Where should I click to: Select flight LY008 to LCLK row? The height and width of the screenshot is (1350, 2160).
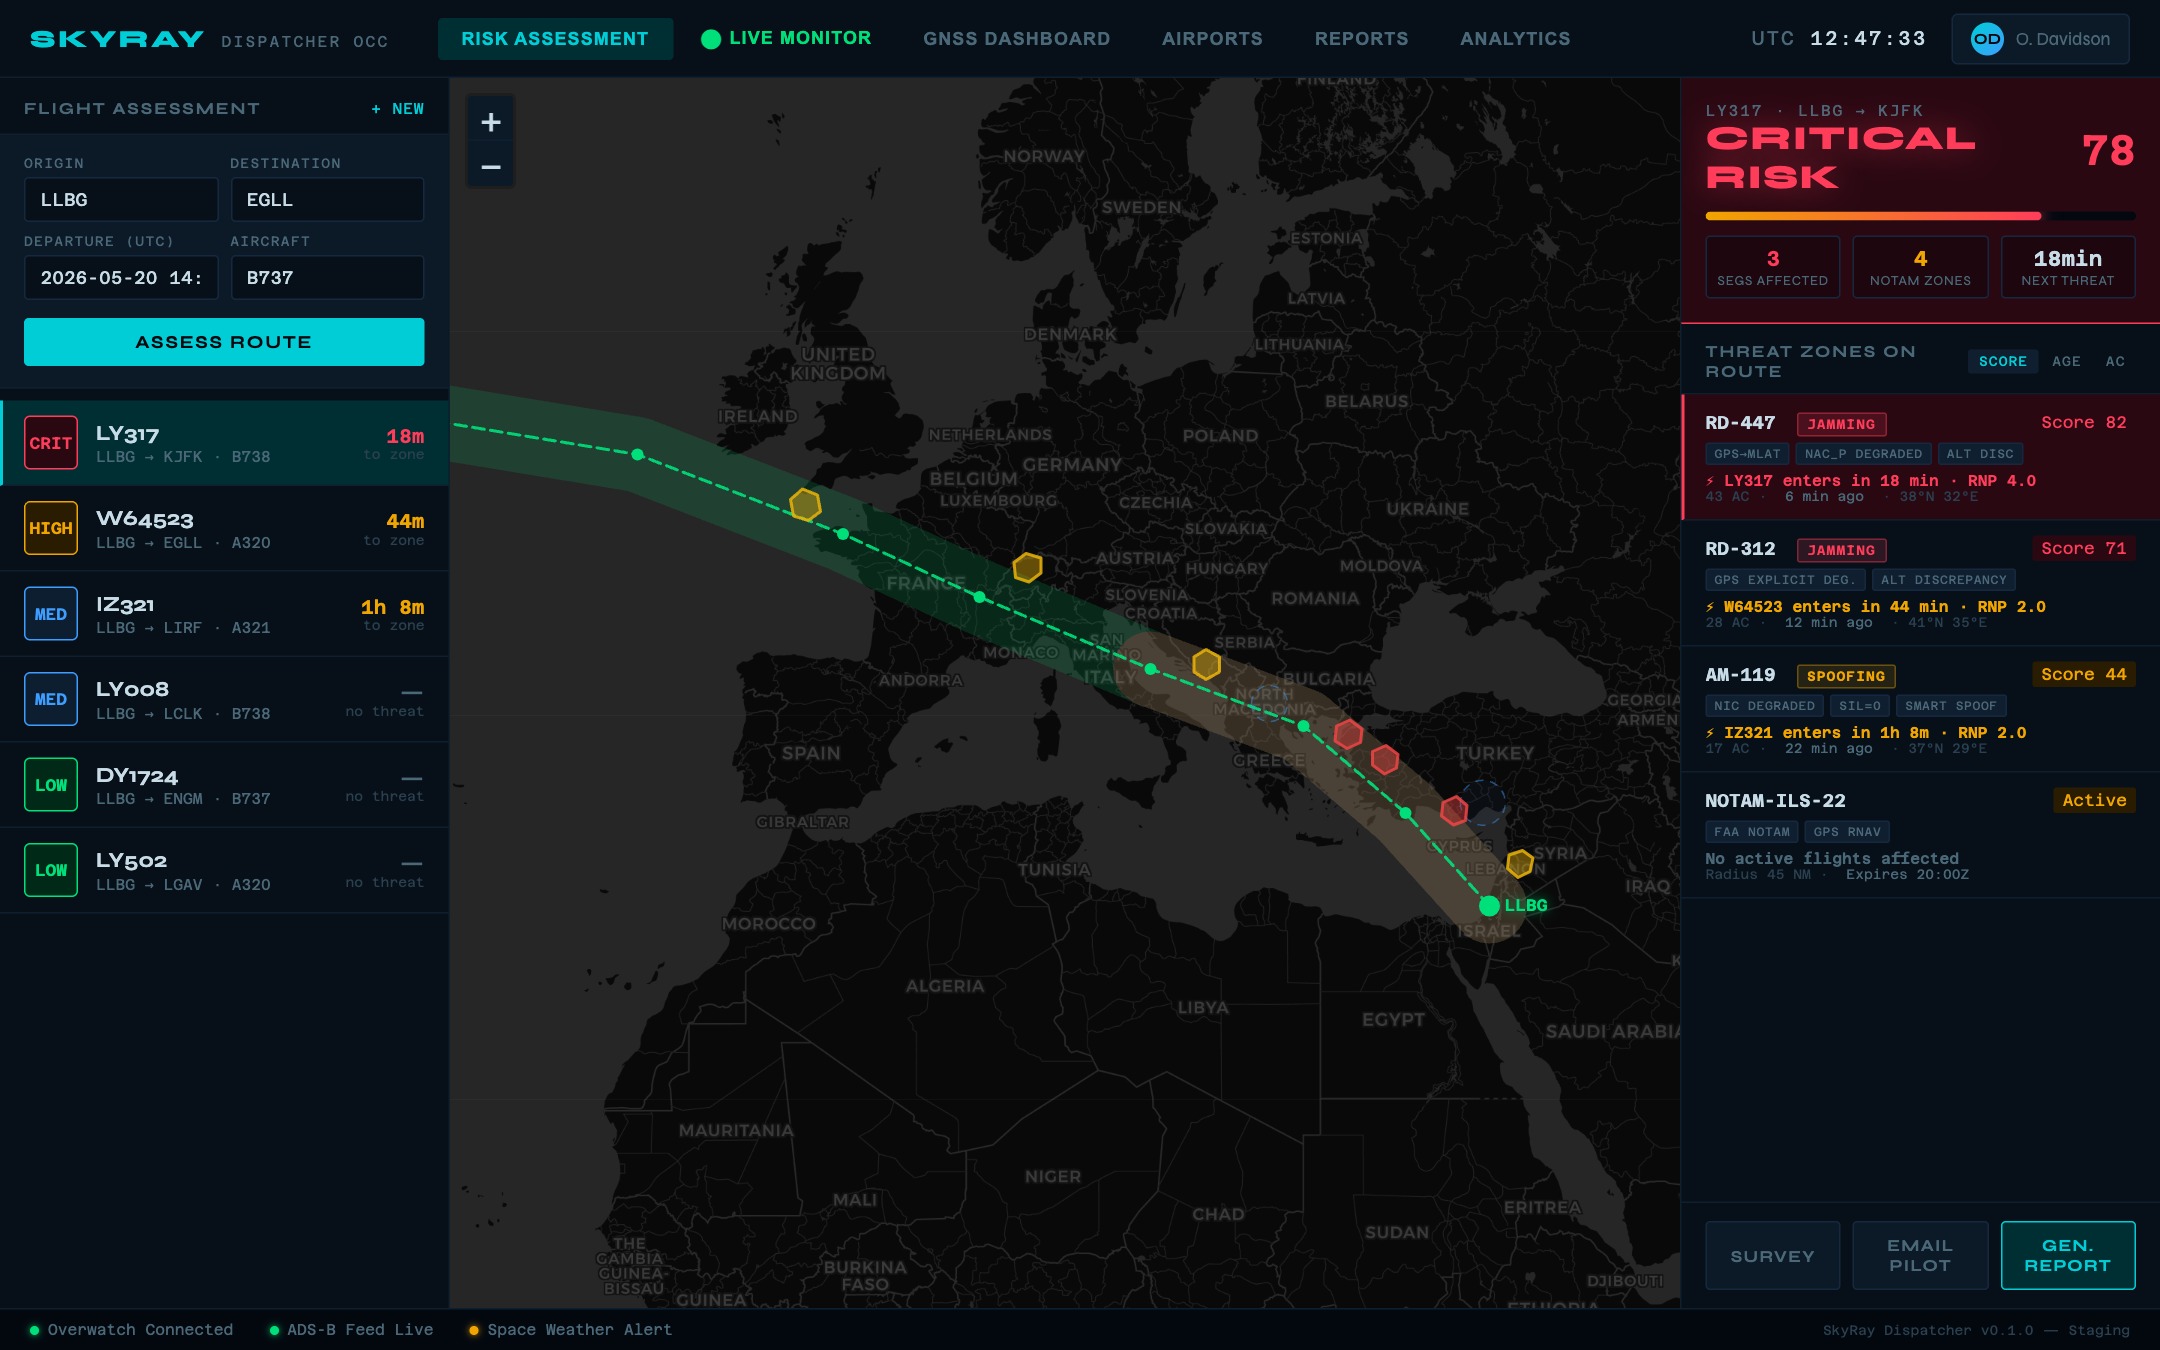(224, 699)
